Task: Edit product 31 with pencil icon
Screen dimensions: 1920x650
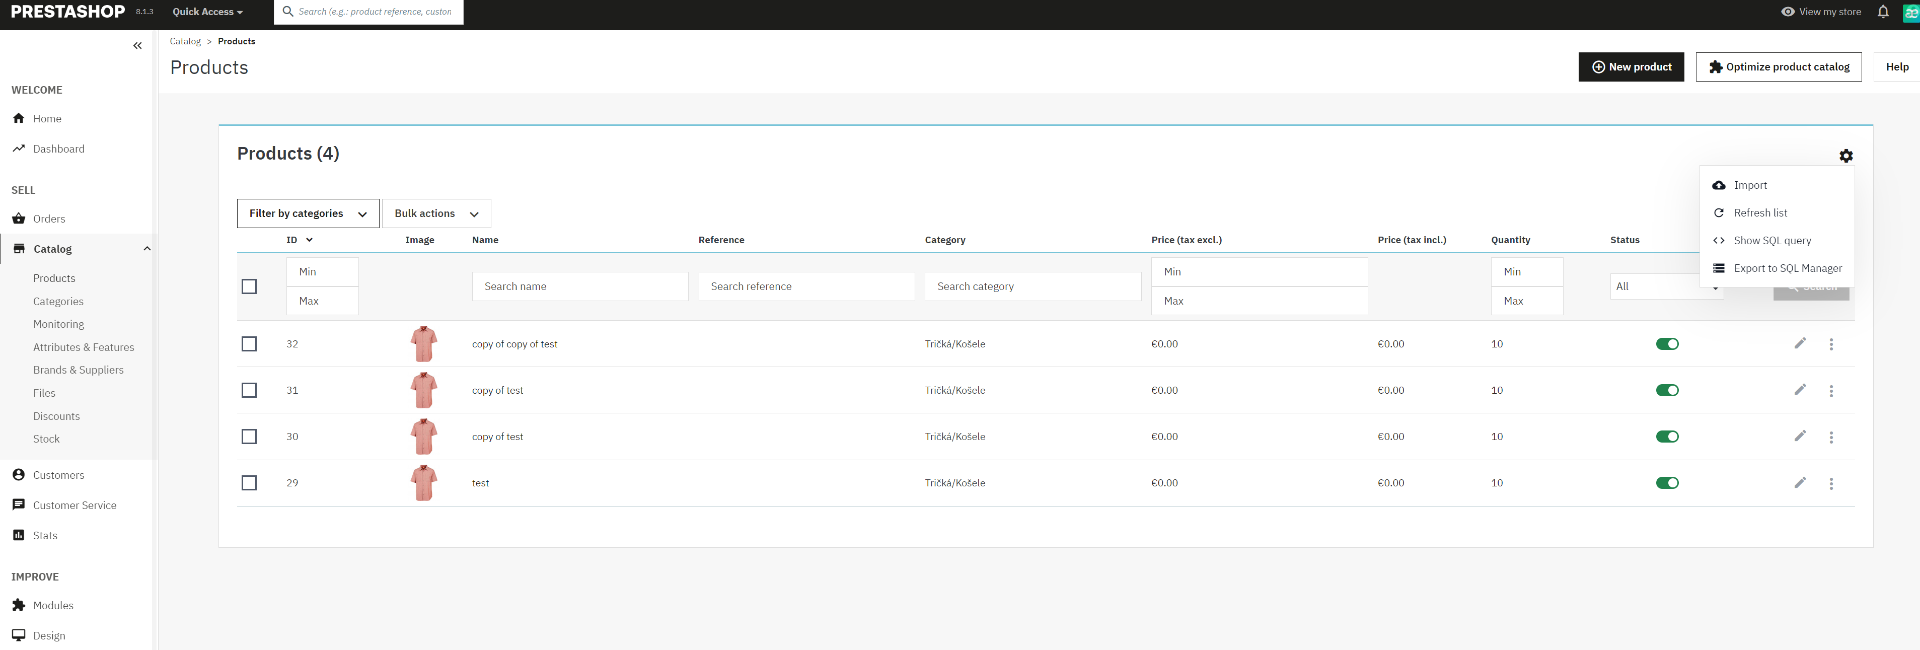Action: [1800, 390]
